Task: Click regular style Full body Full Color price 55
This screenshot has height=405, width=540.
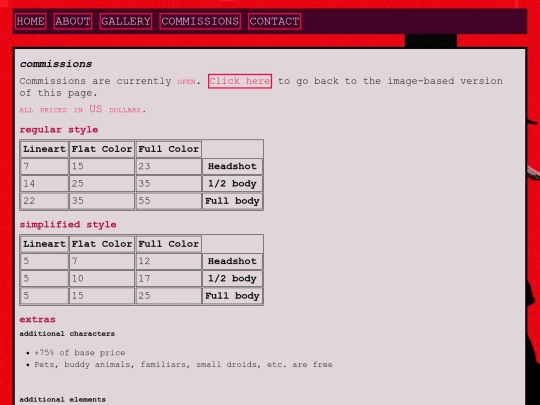Action: pyautogui.click(x=169, y=201)
